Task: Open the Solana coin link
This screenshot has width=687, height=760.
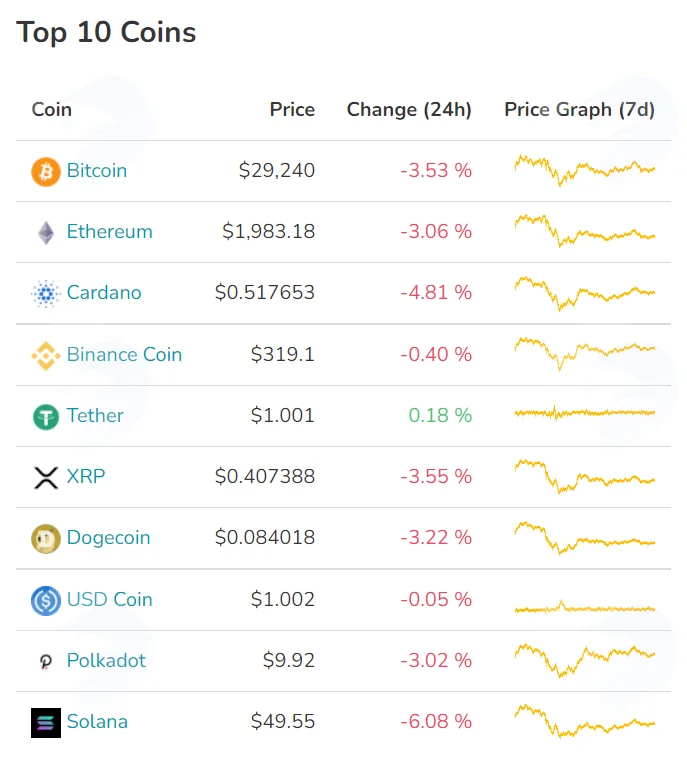Action: click(x=97, y=721)
